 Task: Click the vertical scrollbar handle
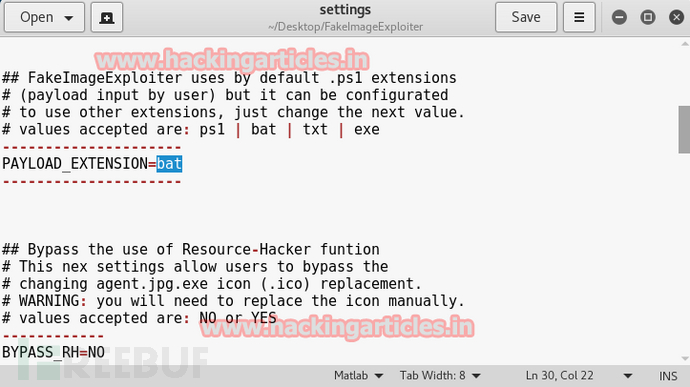pos(684,129)
